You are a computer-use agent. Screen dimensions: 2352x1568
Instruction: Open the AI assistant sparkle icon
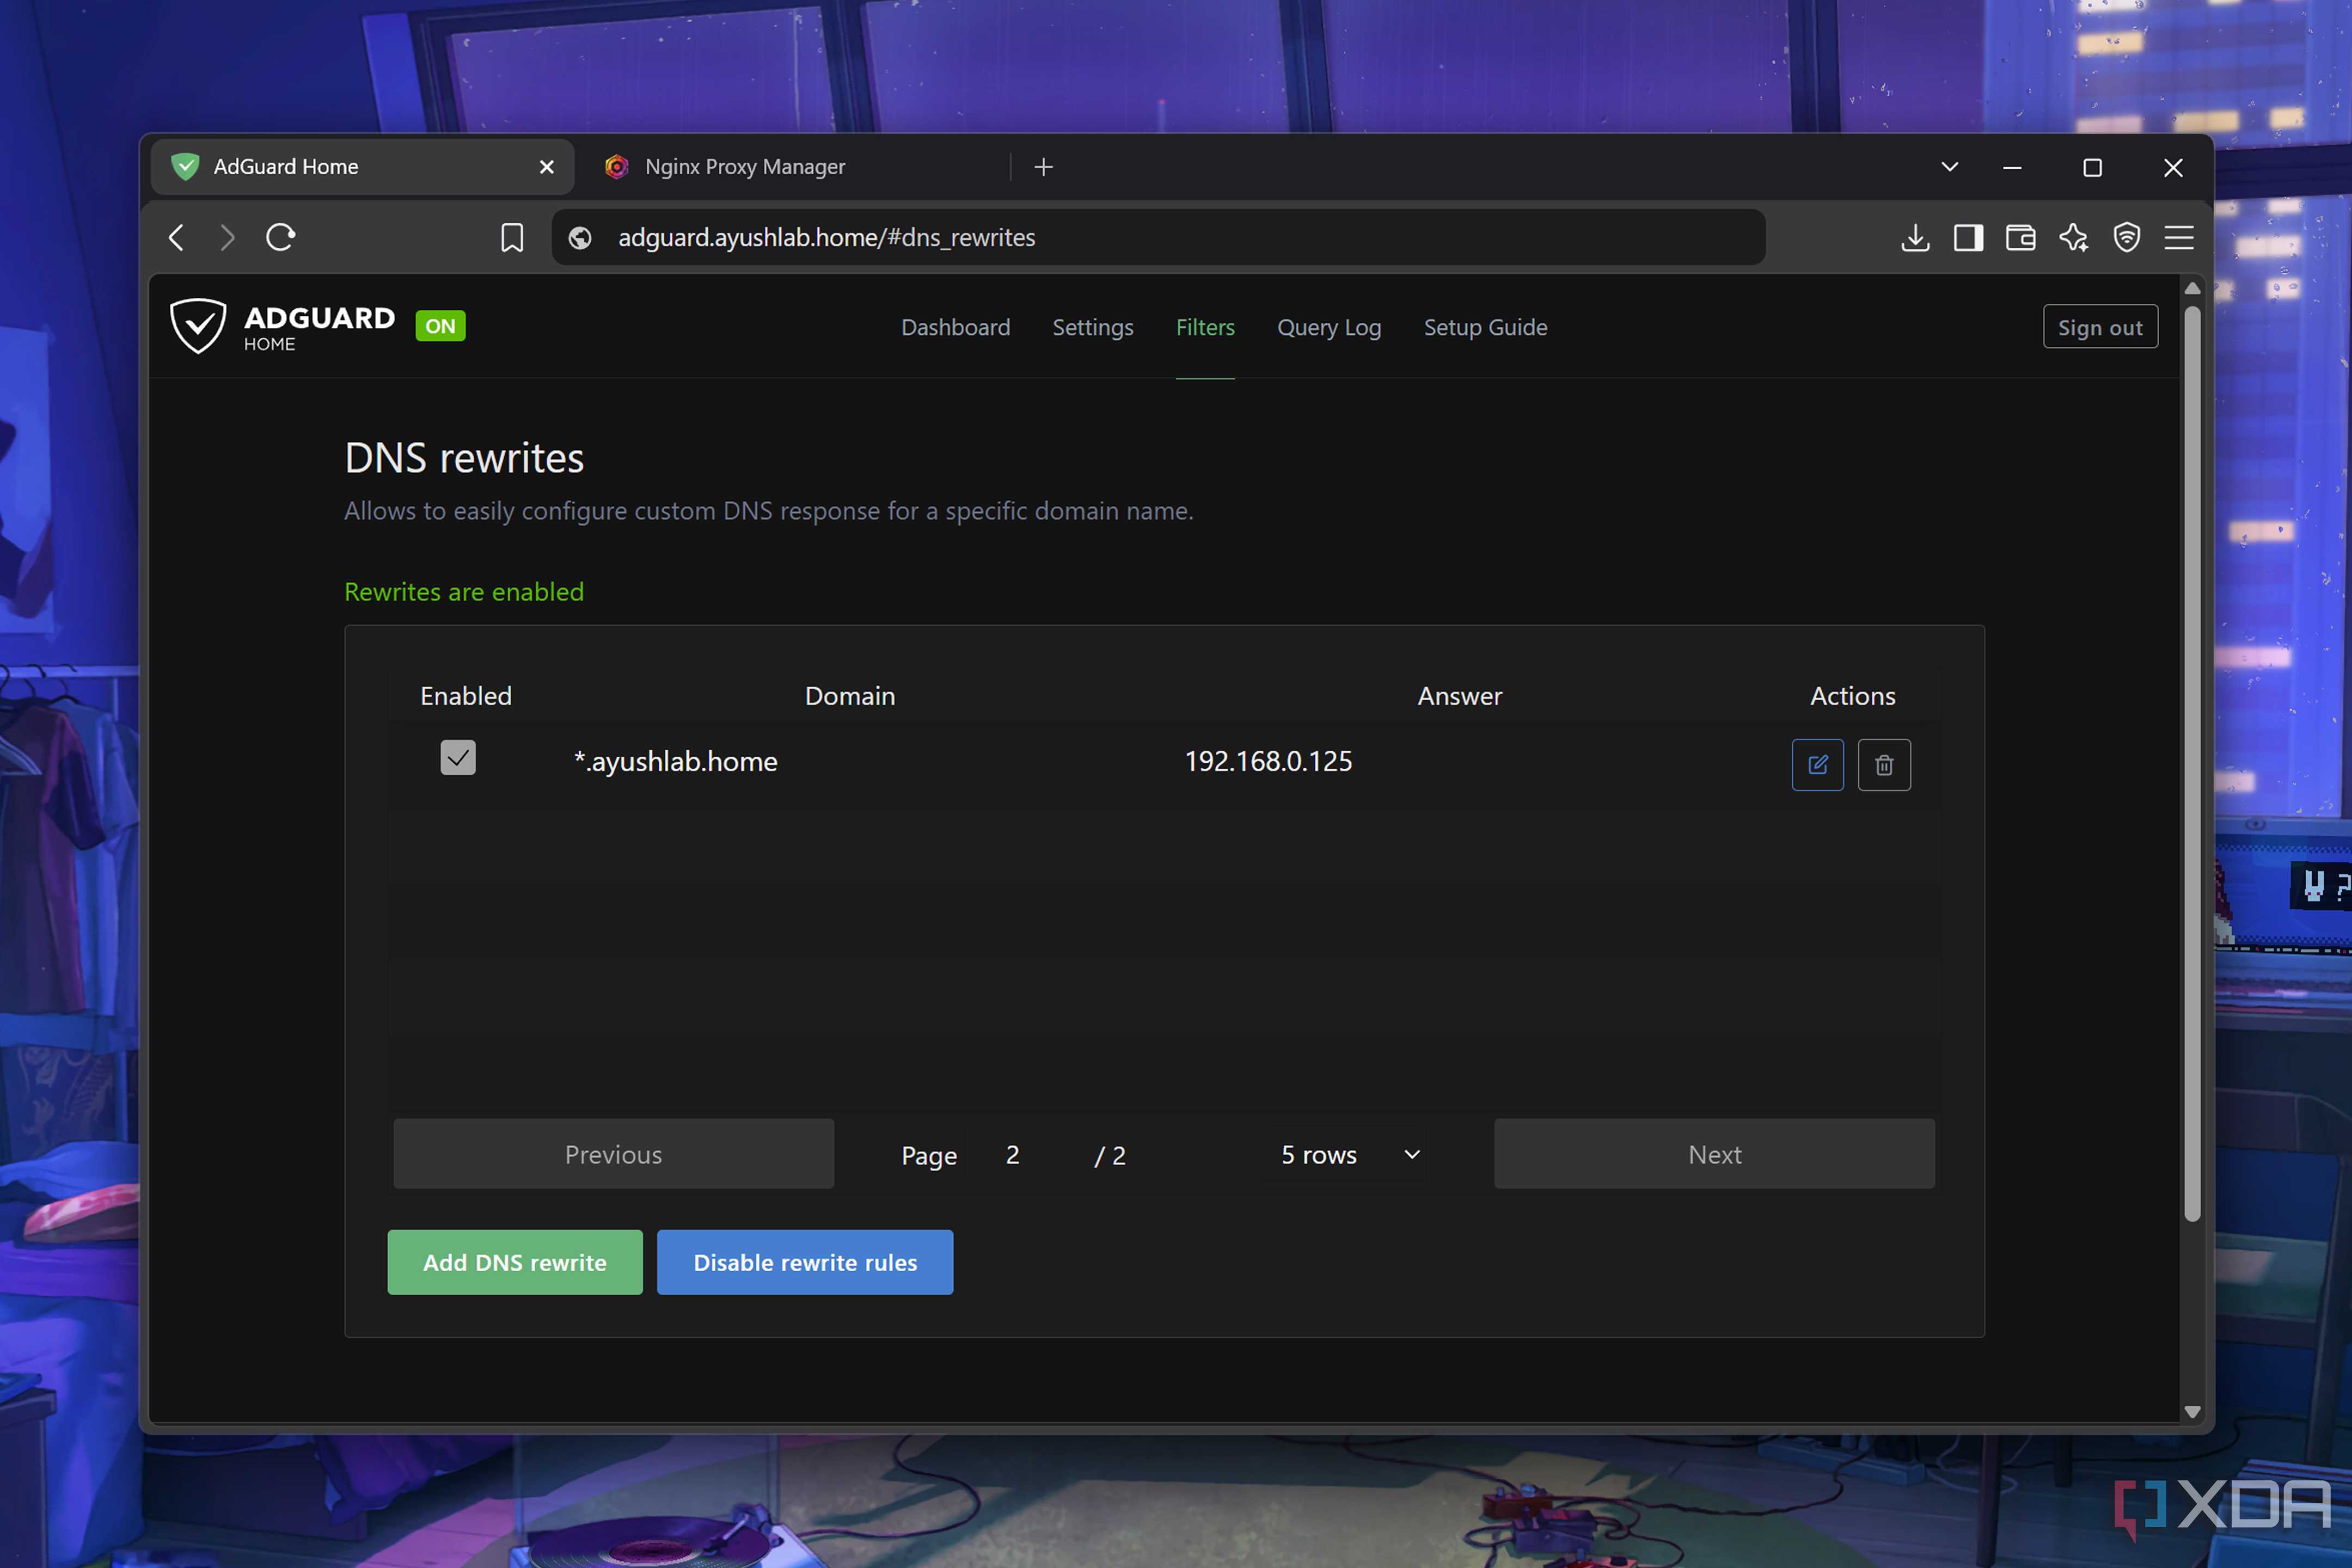[2074, 238]
